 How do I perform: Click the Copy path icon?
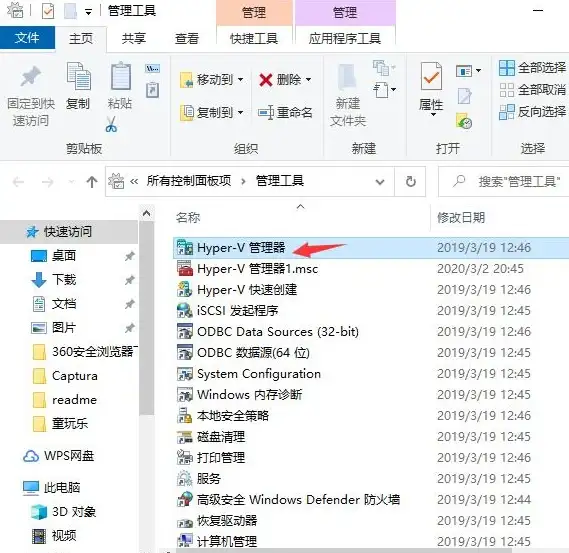click(152, 68)
